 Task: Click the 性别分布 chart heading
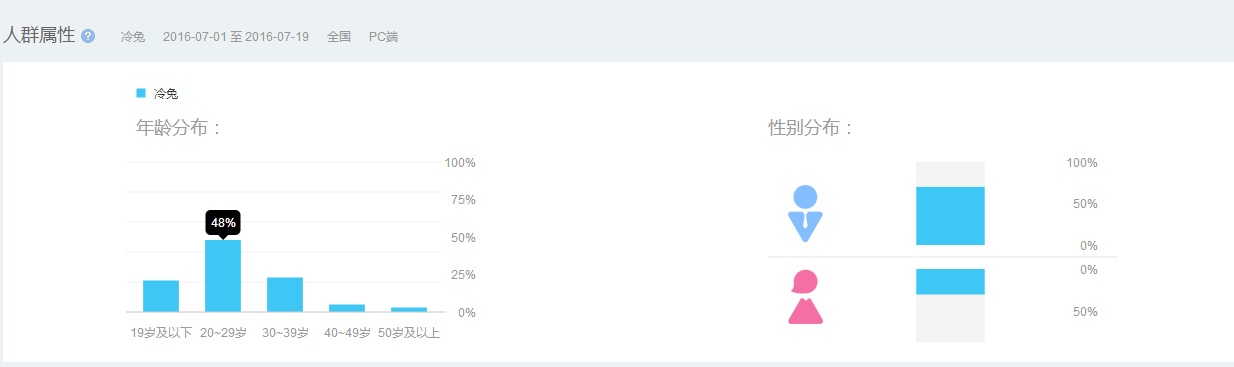[x=811, y=127]
